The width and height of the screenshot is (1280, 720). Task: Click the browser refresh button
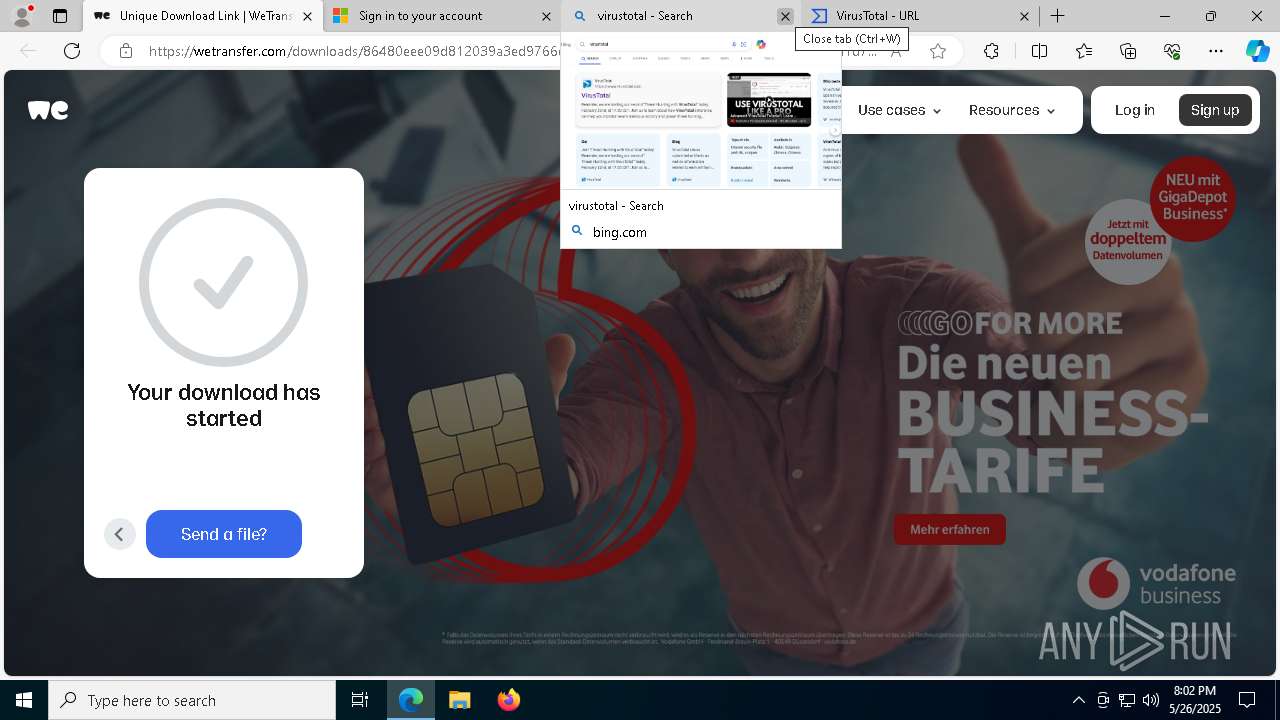pyautogui.click(x=72, y=51)
